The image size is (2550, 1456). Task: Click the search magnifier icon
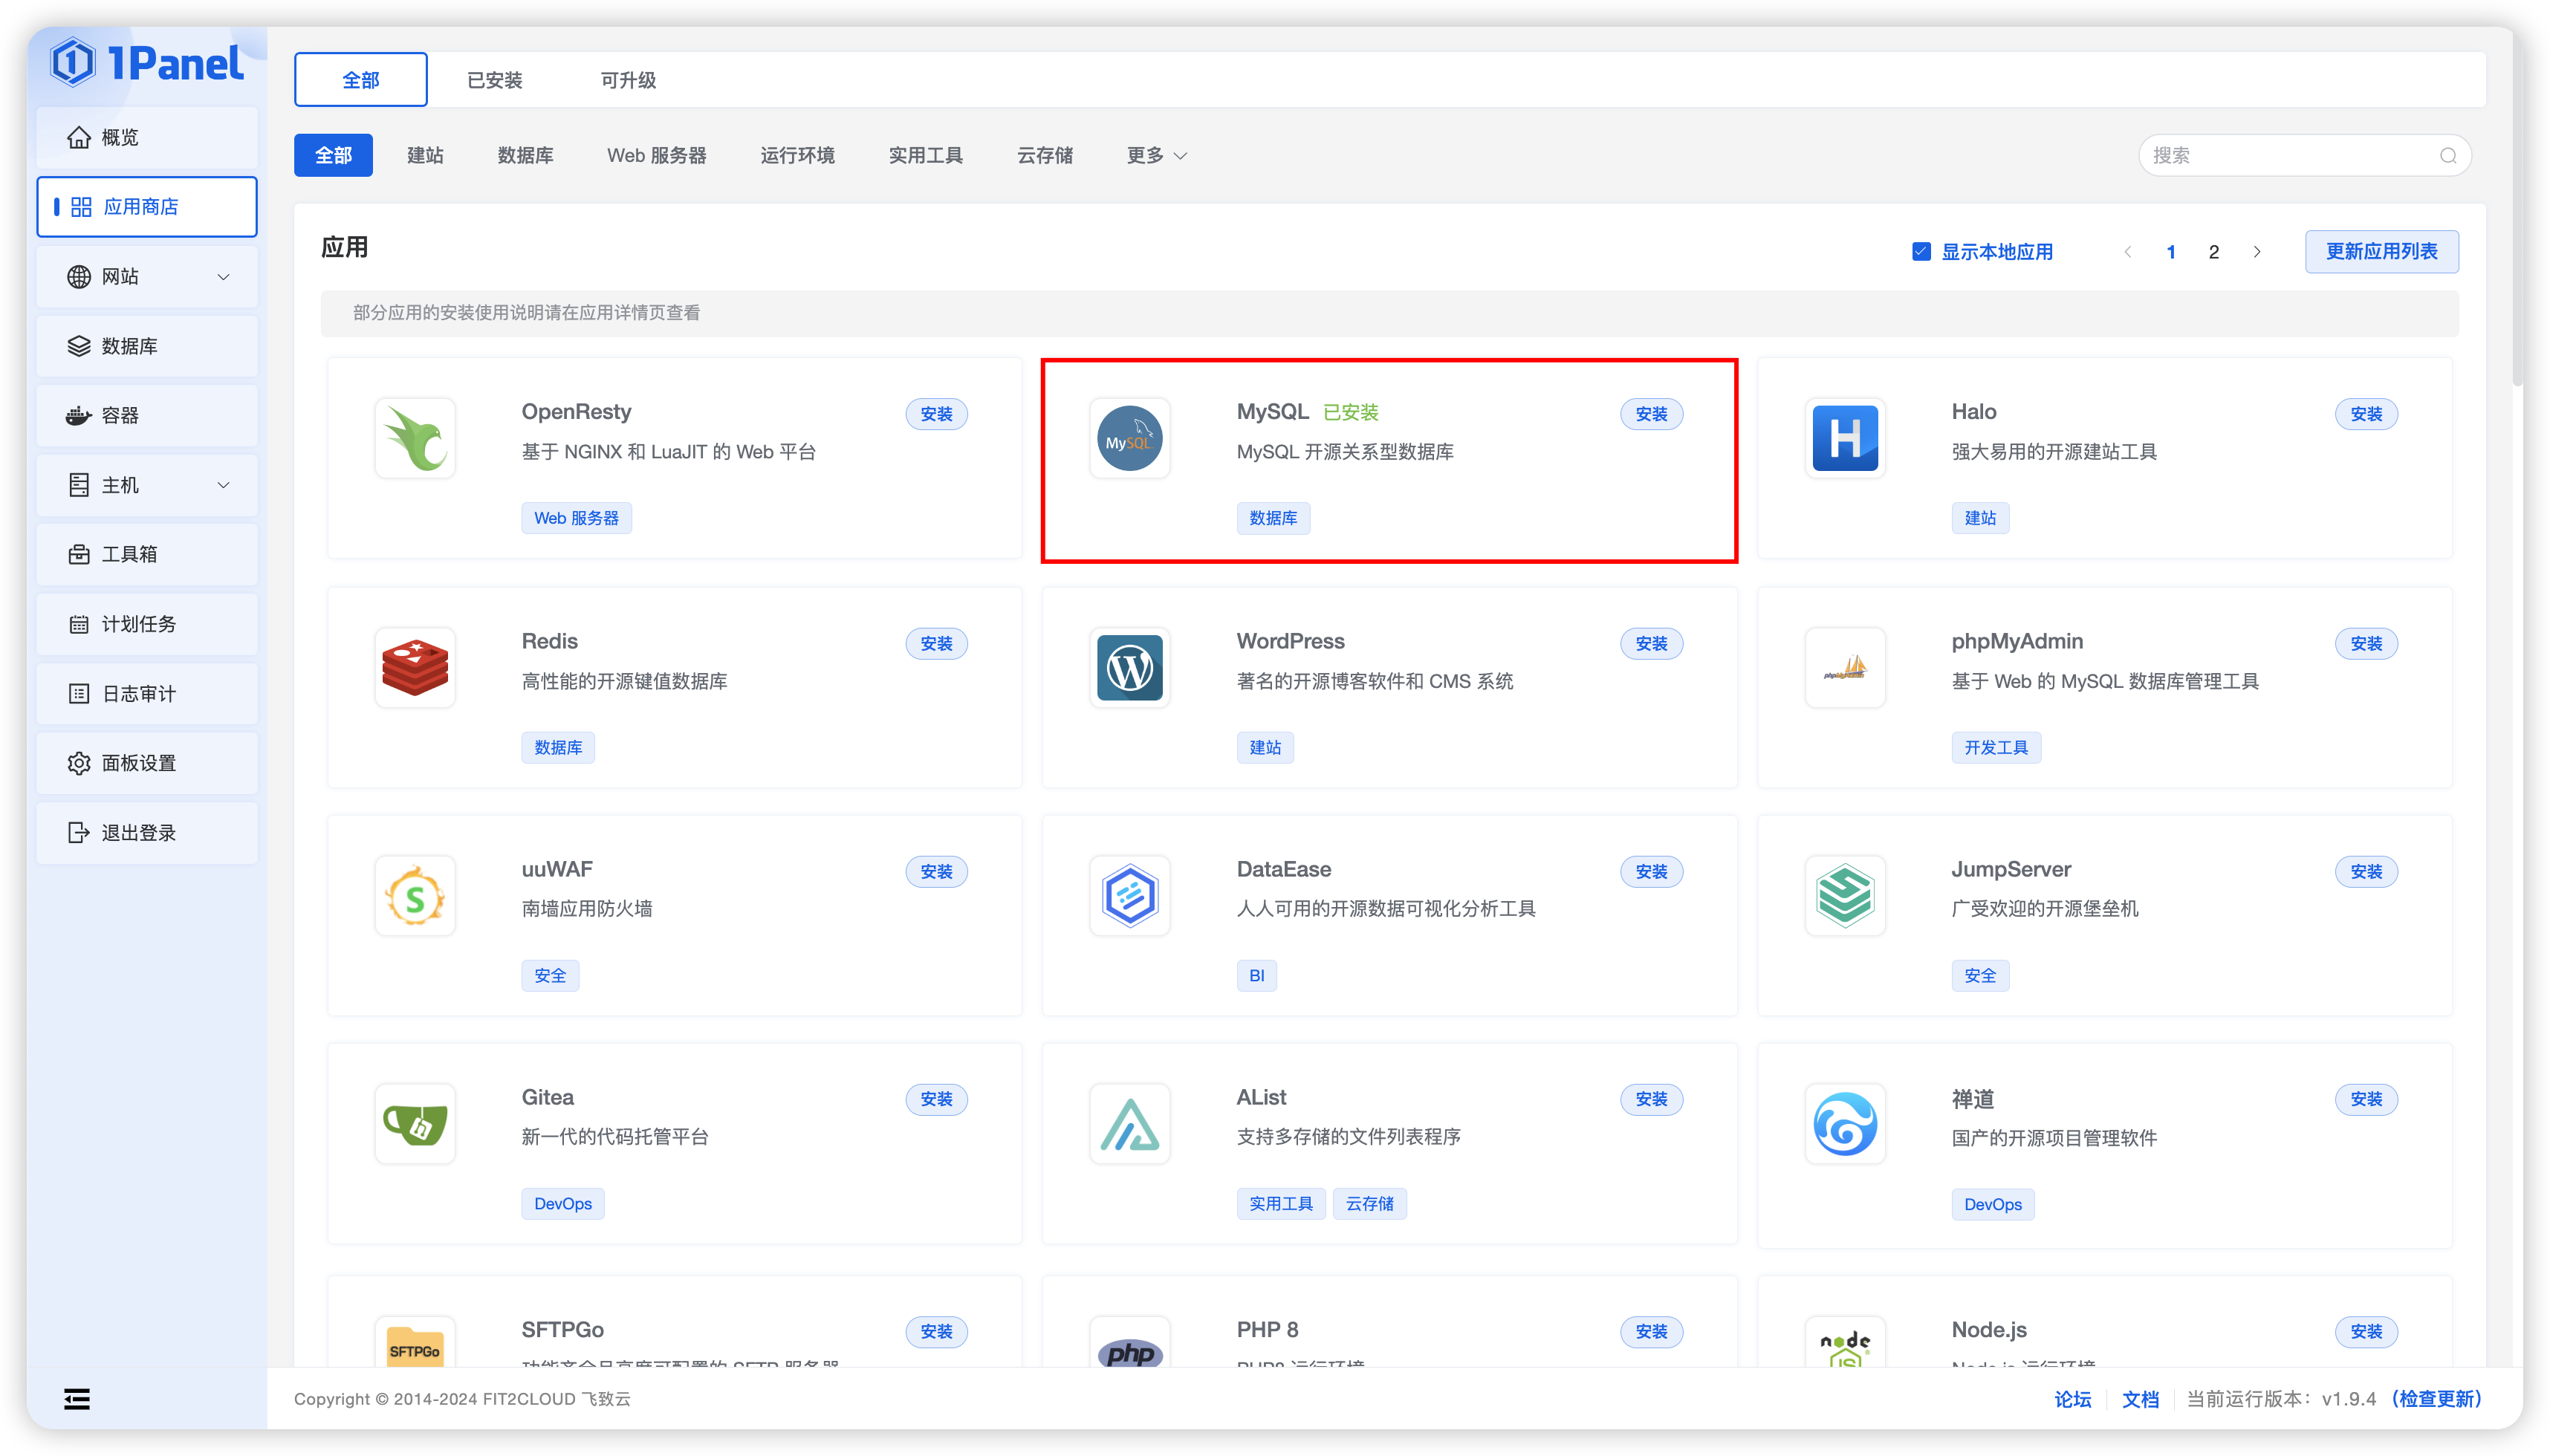pyautogui.click(x=2447, y=155)
